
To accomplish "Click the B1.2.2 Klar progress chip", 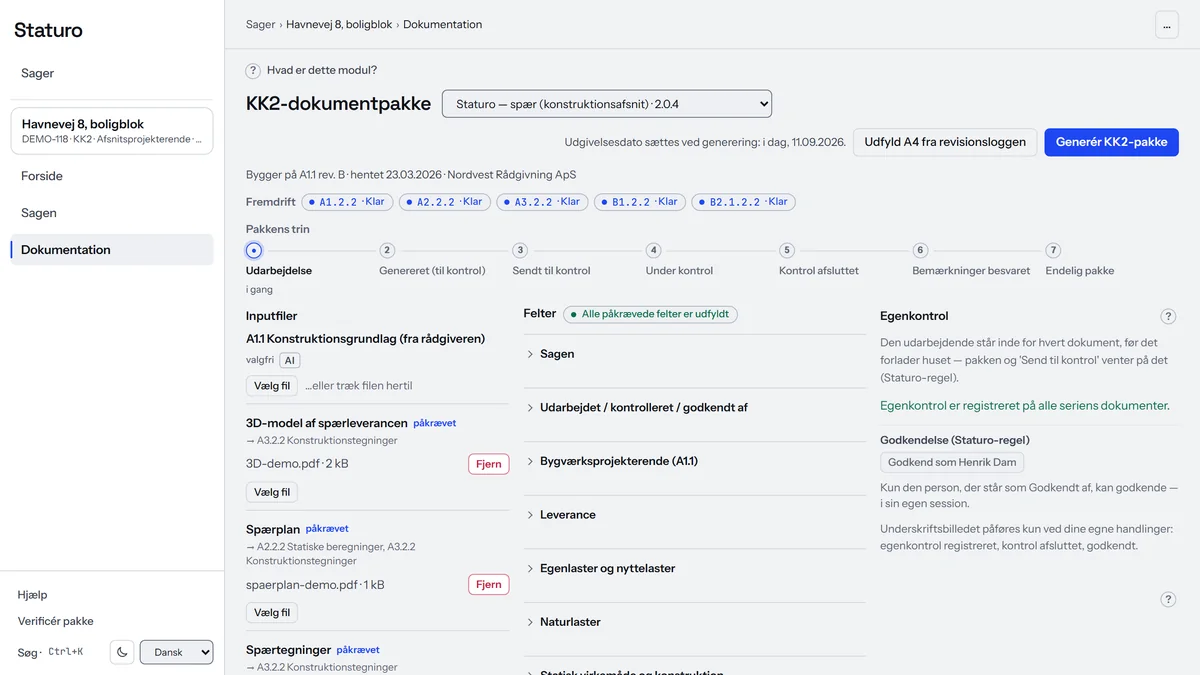I will (x=639, y=202).
